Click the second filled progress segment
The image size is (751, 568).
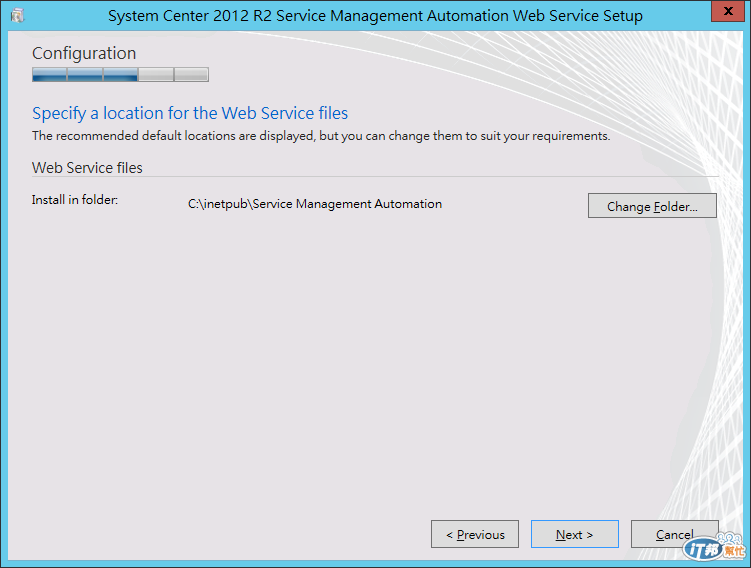coord(85,75)
